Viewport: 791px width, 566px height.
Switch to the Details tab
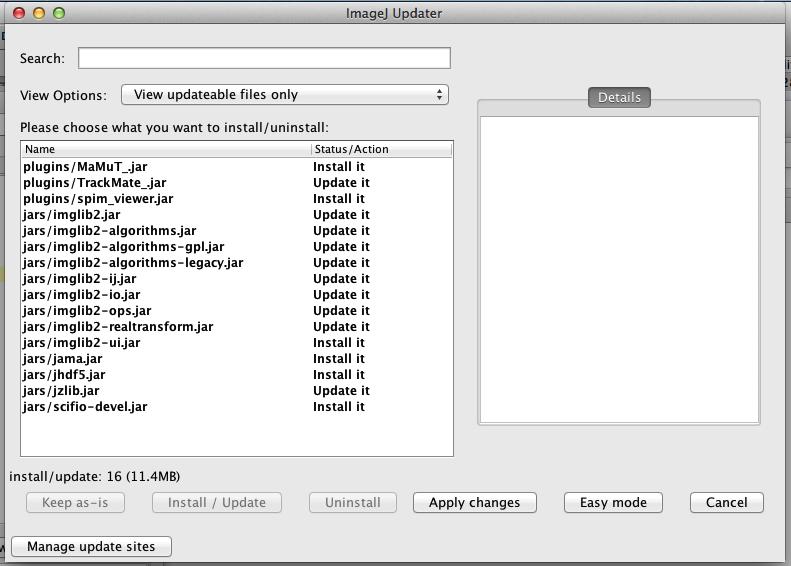coord(619,97)
